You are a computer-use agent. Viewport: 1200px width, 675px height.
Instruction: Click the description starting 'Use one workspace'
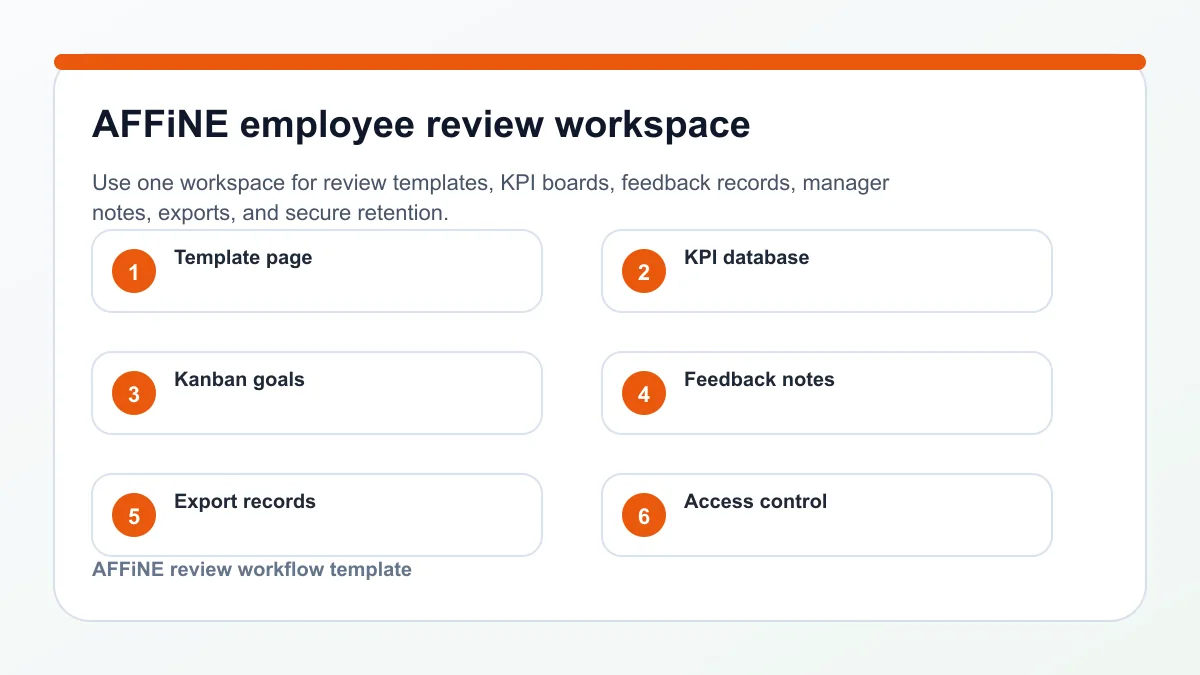[x=491, y=198]
